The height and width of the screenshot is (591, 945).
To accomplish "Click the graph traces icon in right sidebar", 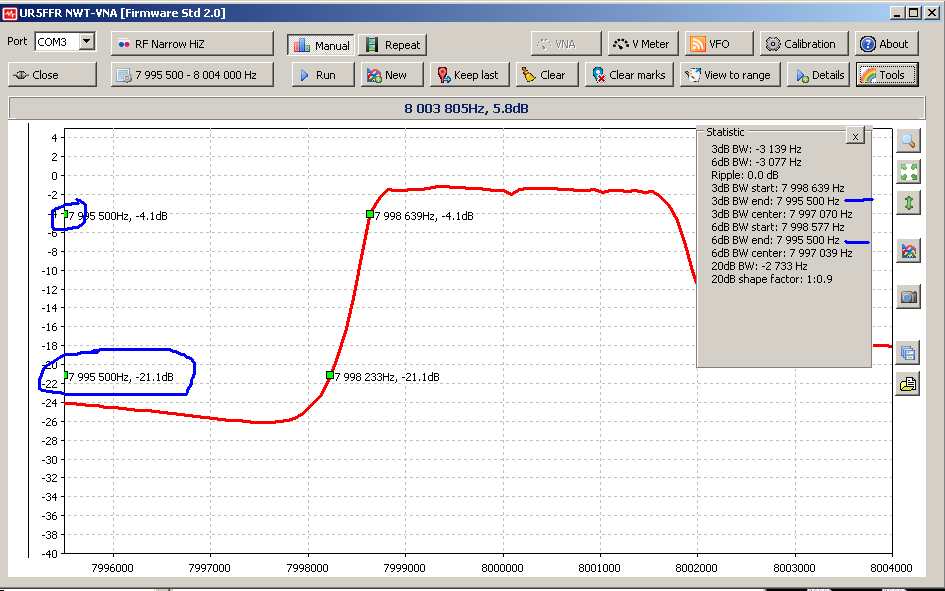I will pos(908,251).
